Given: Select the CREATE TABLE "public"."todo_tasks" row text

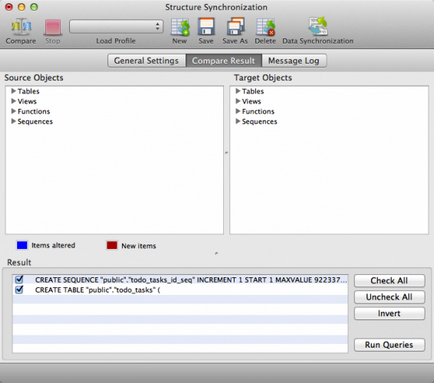Looking at the screenshot, I should 98,290.
